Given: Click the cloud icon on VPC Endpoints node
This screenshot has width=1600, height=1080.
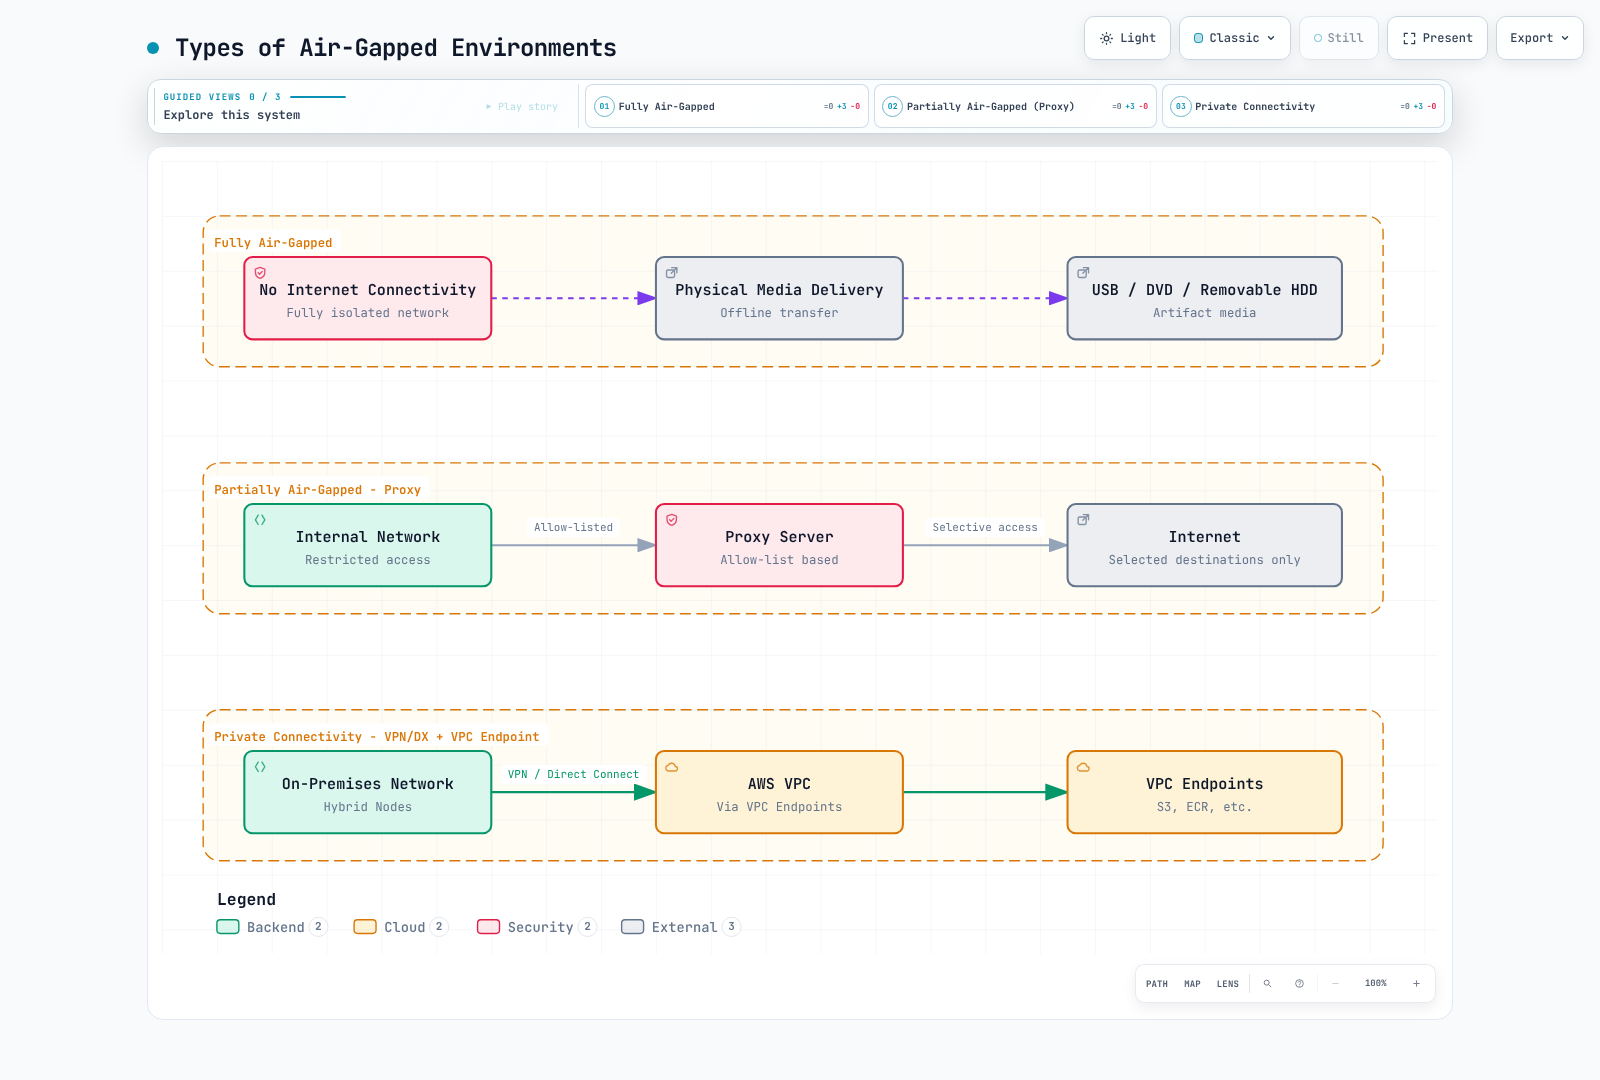Looking at the screenshot, I should click(1083, 767).
